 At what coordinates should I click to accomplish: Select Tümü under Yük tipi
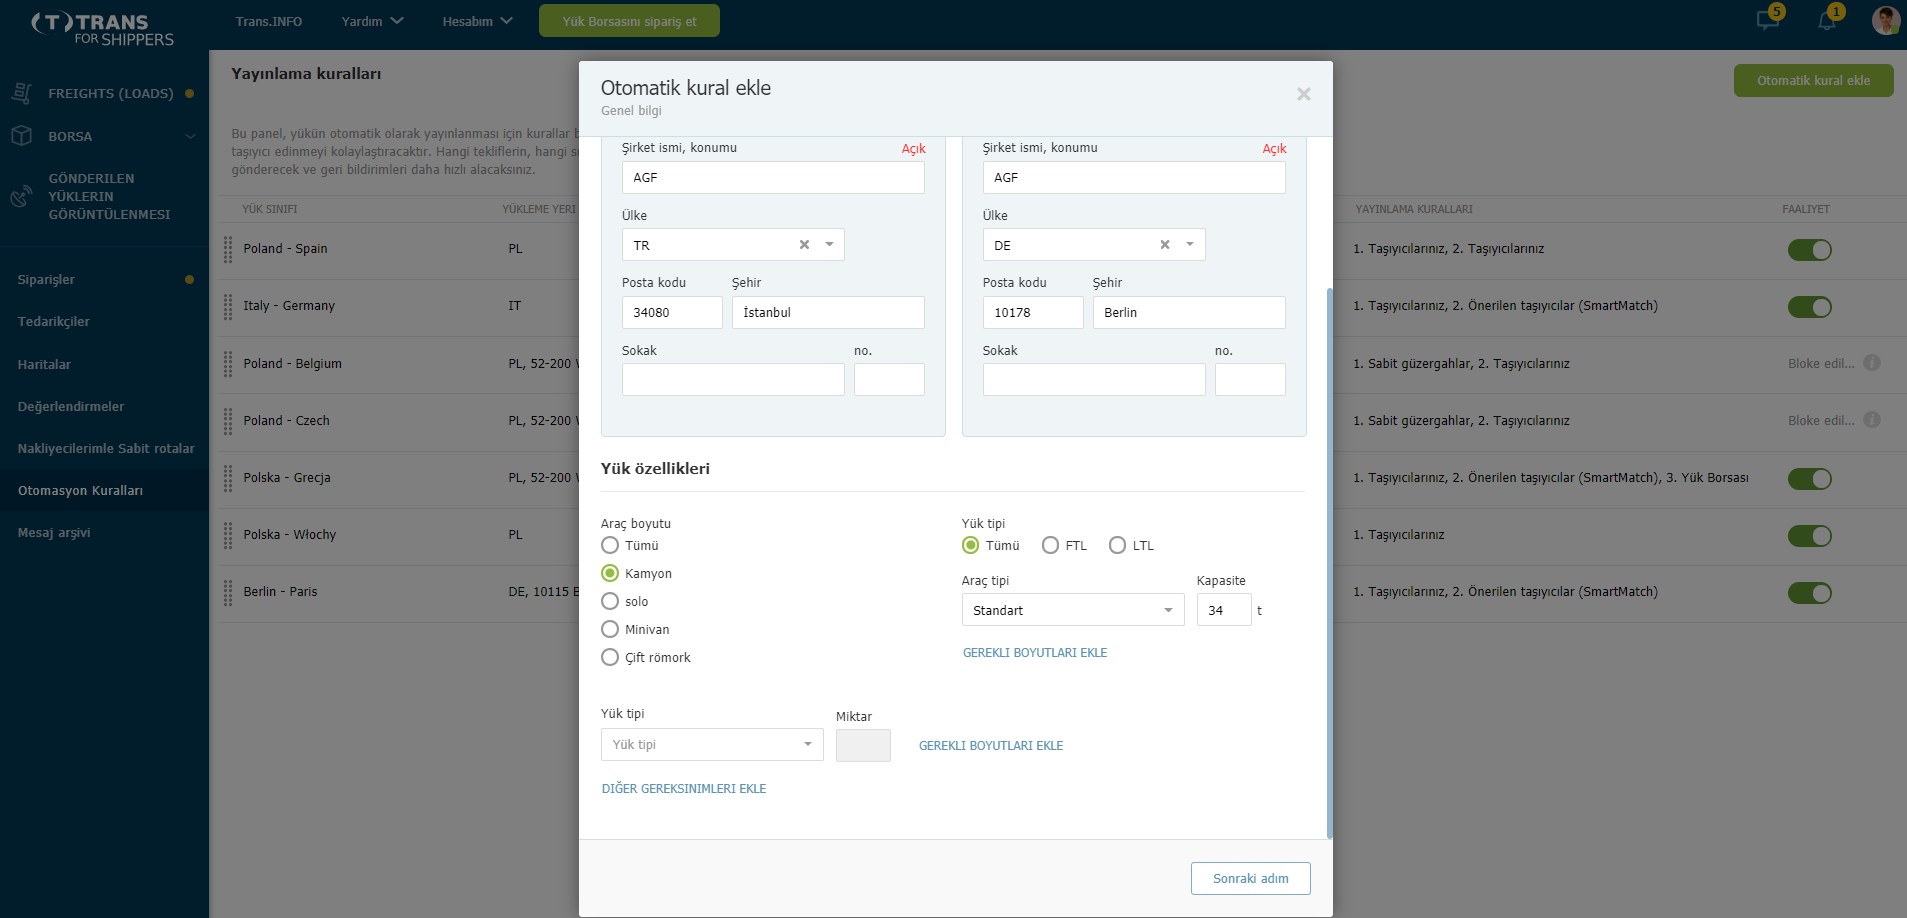click(x=970, y=545)
